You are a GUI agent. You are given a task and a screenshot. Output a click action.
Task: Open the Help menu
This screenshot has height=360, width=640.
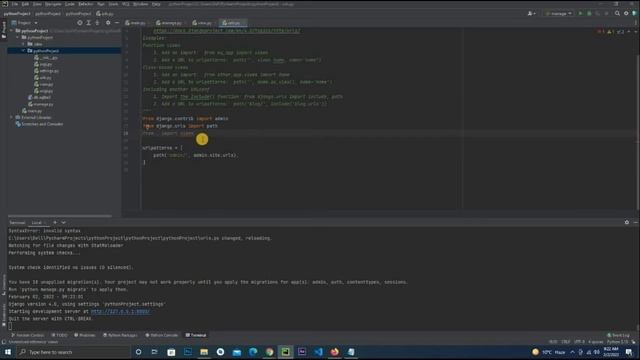(156, 4)
